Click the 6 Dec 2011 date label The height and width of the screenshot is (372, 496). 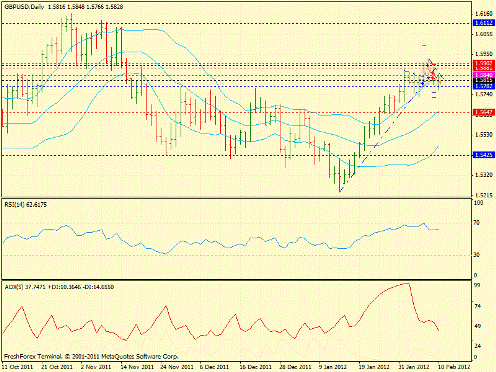point(215,367)
